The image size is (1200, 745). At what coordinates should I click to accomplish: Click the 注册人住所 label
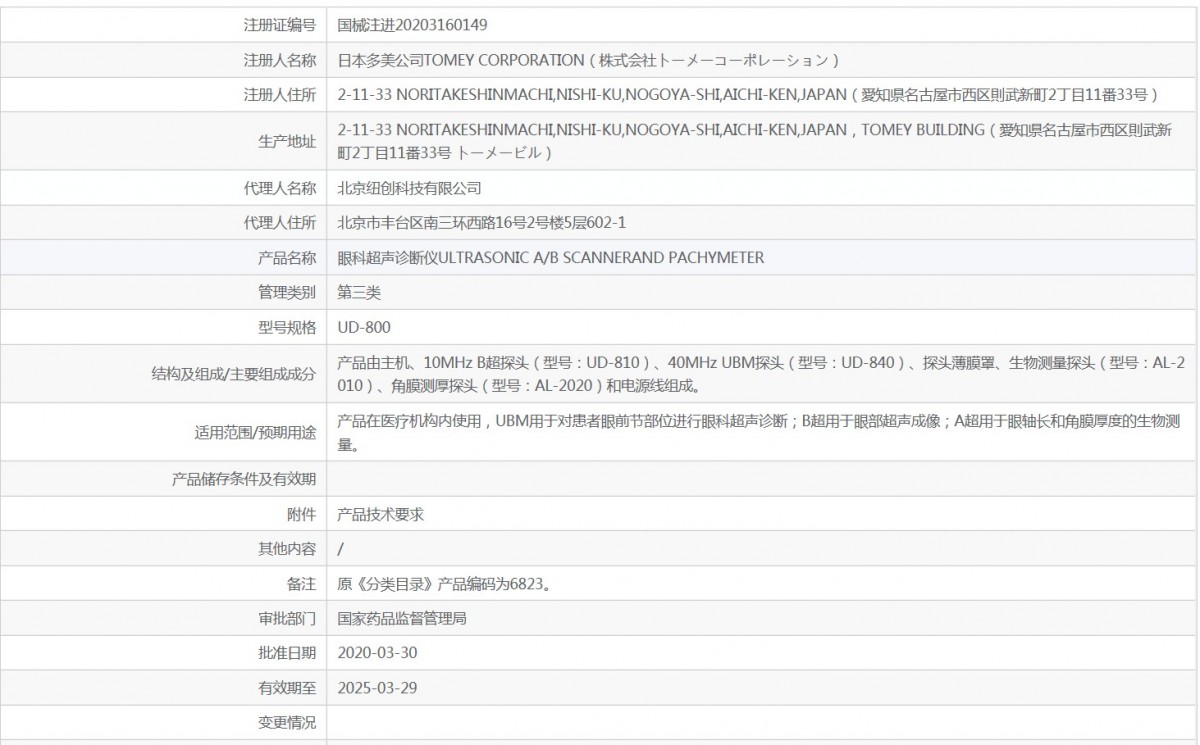pos(279,95)
